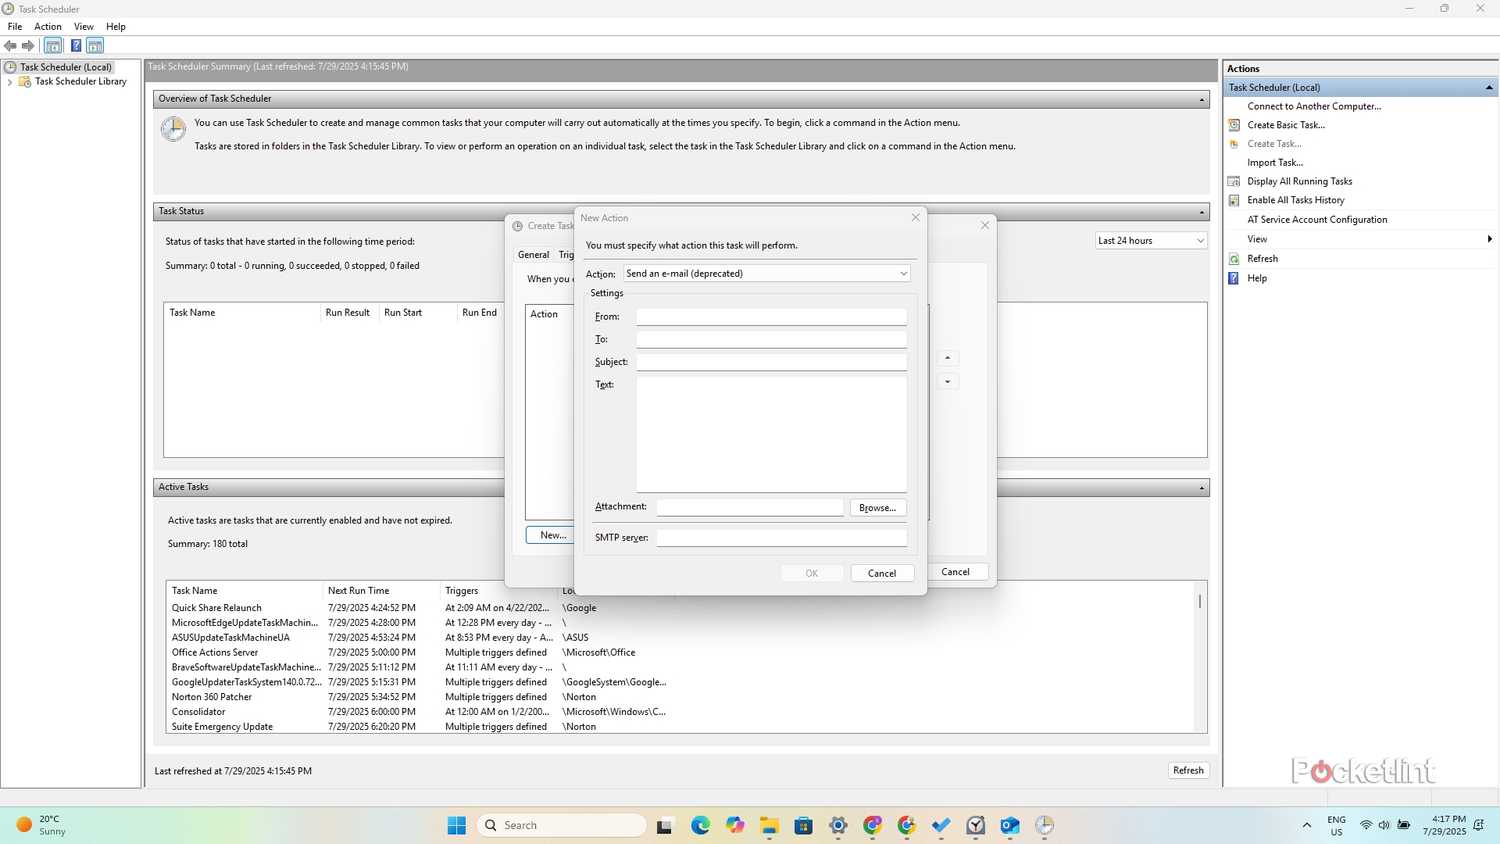Click inside the SMTP server field
This screenshot has height=844, width=1500.
pos(782,537)
